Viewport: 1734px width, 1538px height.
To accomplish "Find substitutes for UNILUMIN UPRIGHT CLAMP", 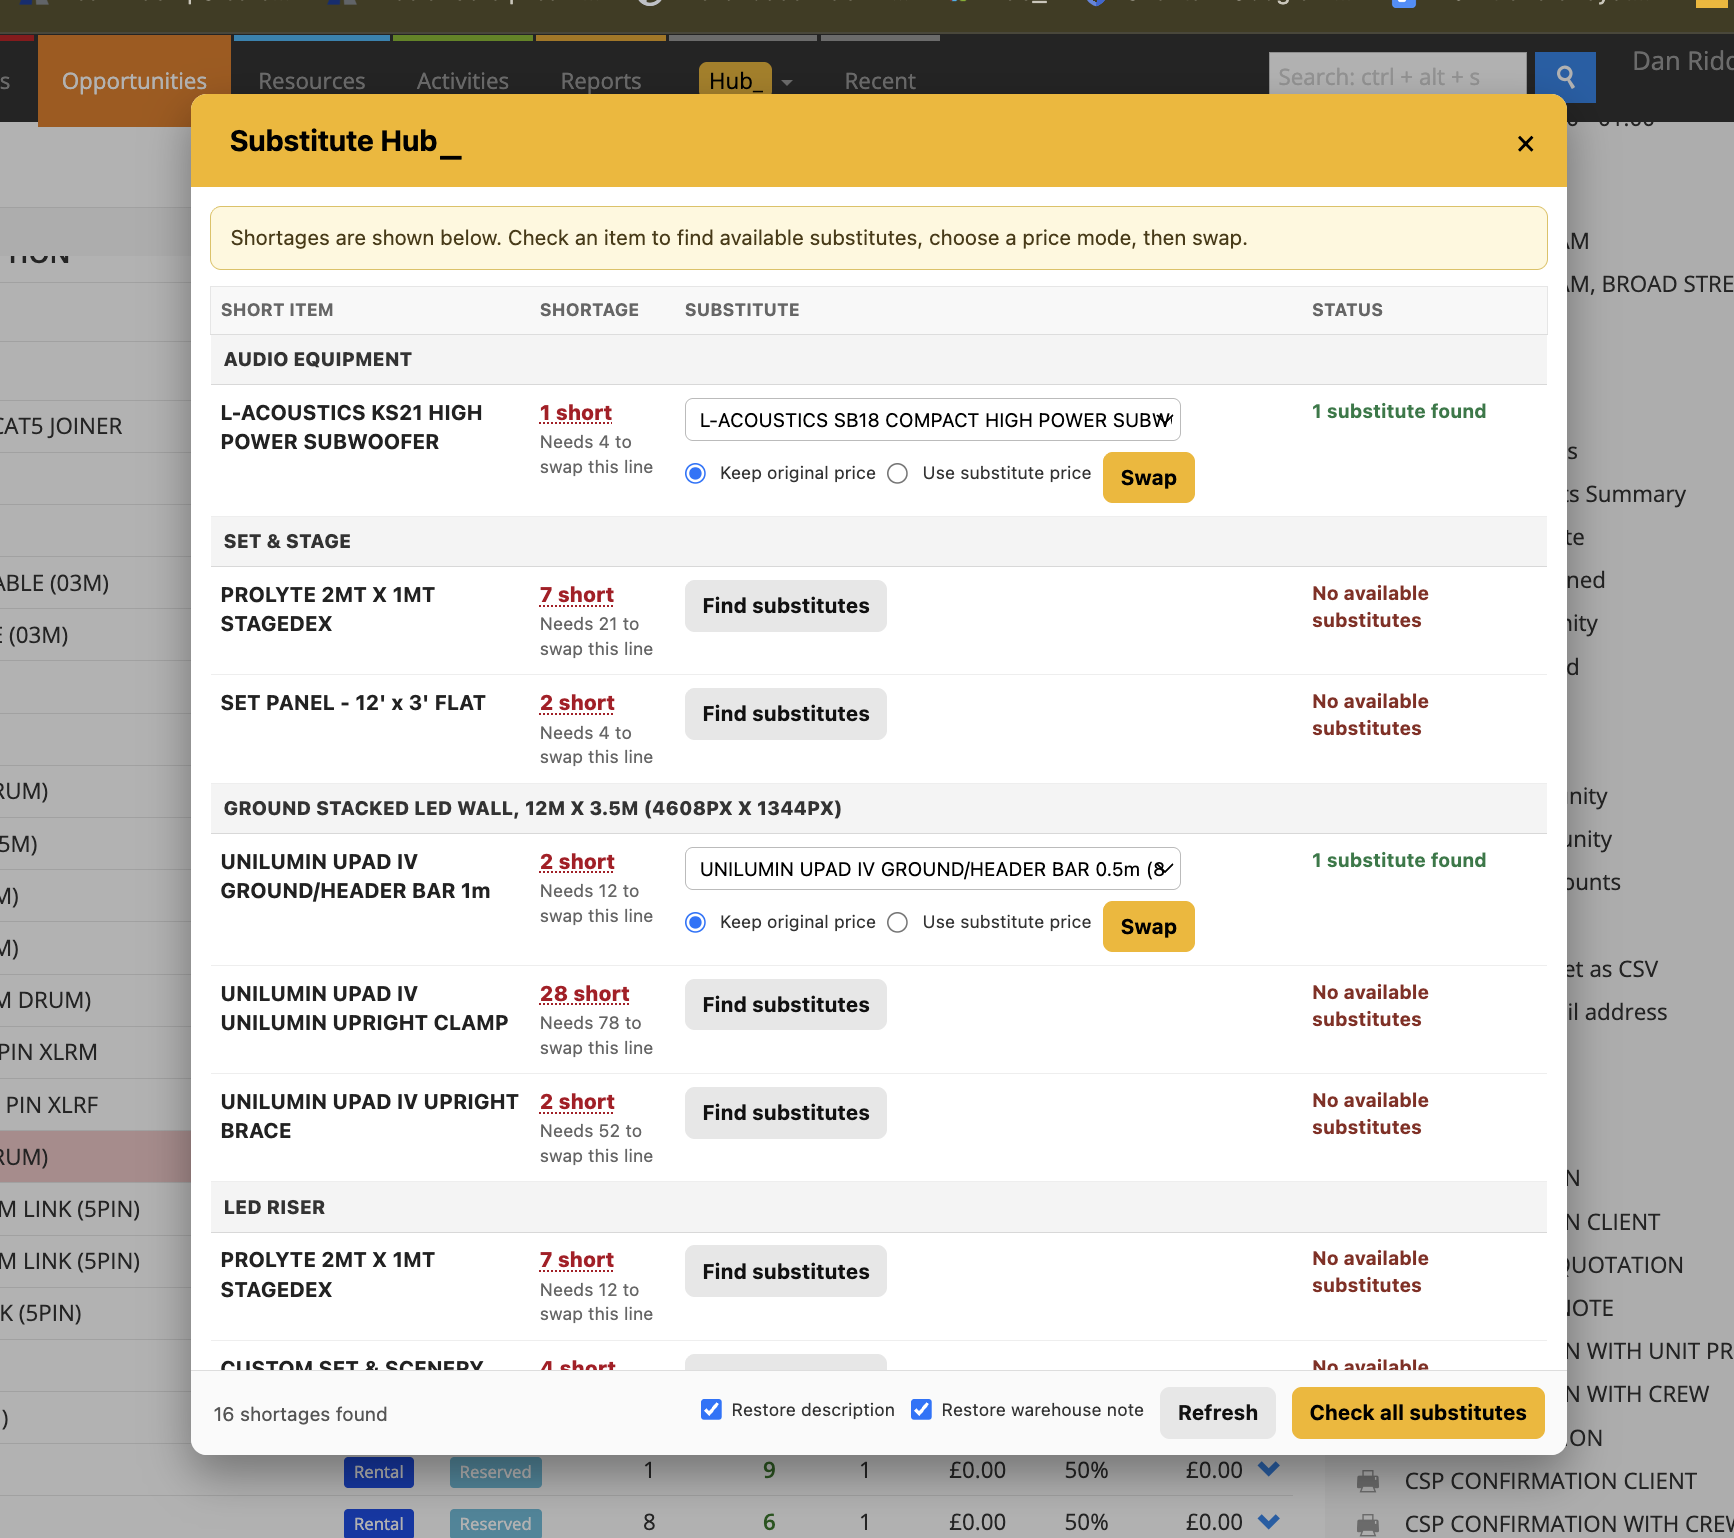I will click(x=785, y=1005).
